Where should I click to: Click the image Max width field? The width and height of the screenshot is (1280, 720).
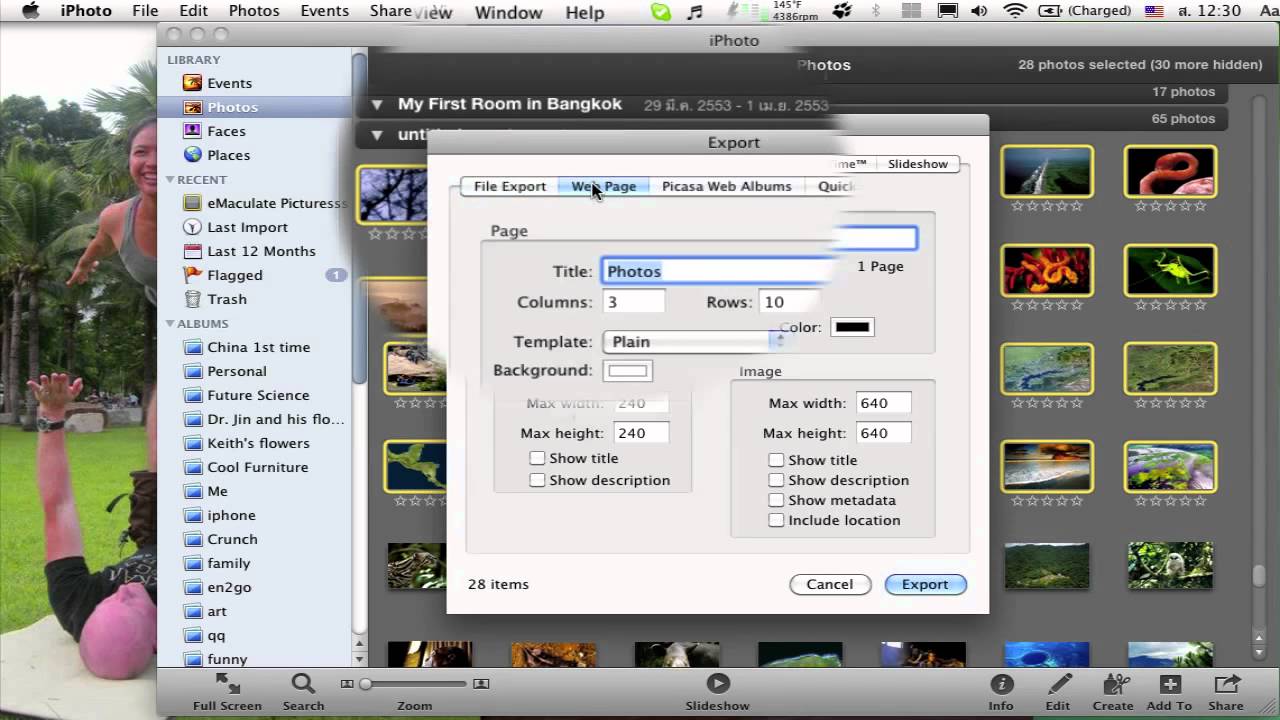[884, 403]
